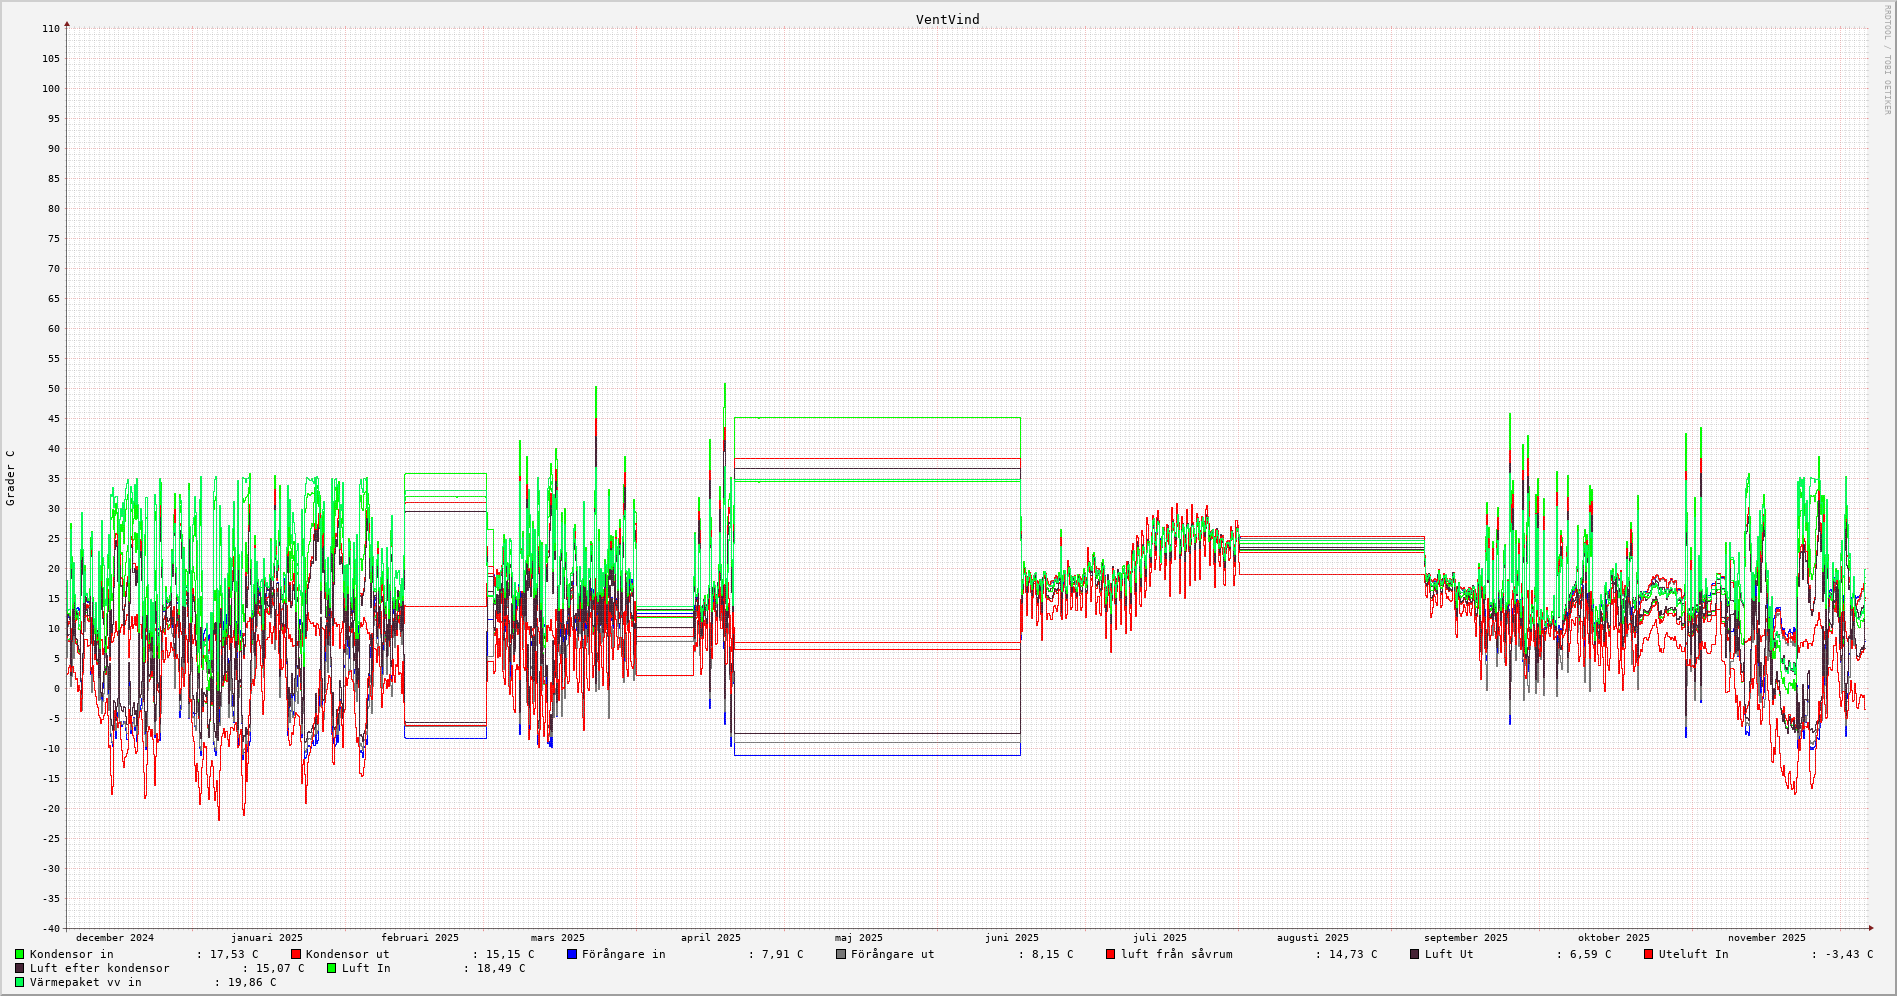
Task: Click the maj 2025 x-axis label
Action: click(858, 938)
